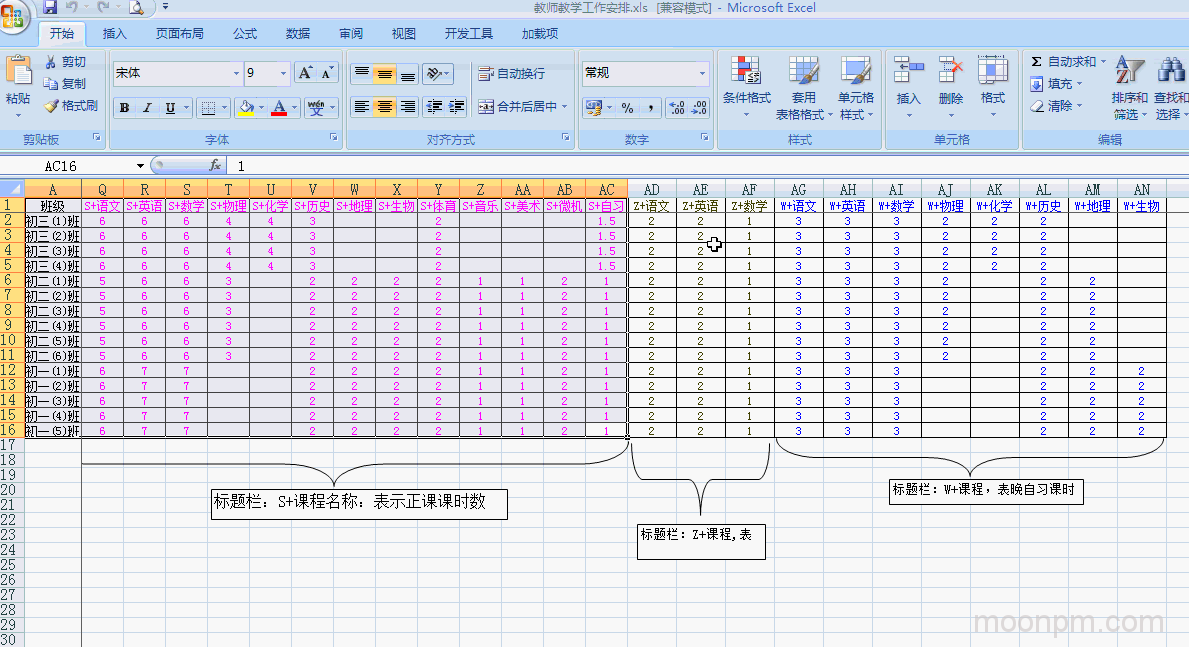
Task: Switch to the 公式 (Formulas) tab
Action: (x=245, y=34)
